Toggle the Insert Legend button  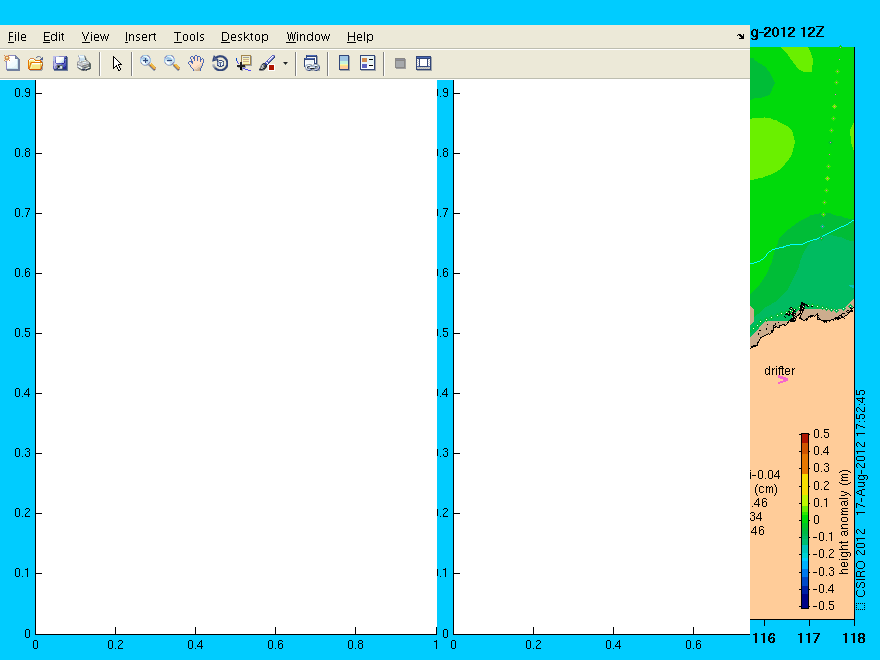pyautogui.click(x=368, y=63)
